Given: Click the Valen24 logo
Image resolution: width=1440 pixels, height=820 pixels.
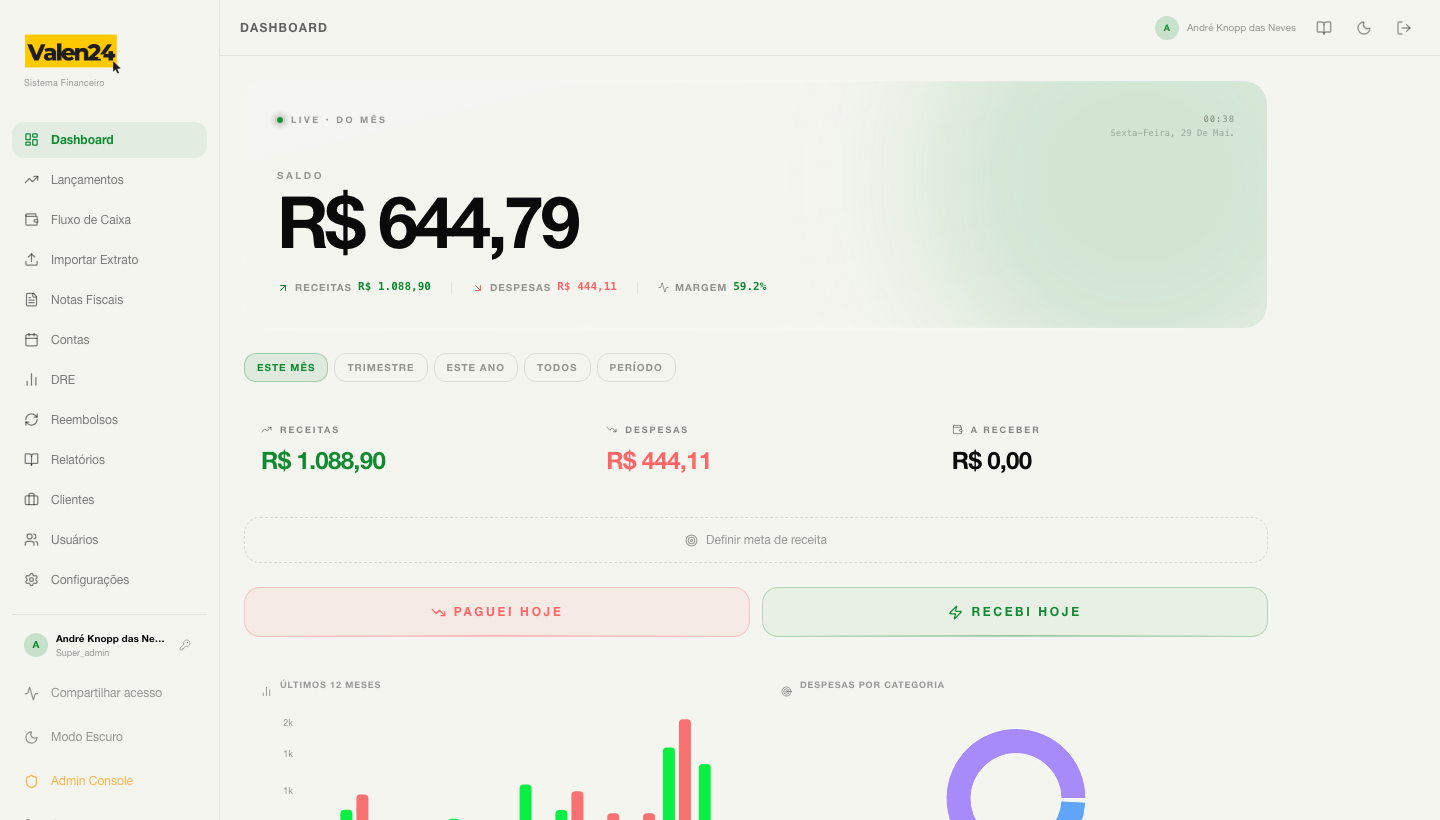Looking at the screenshot, I should coord(71,52).
